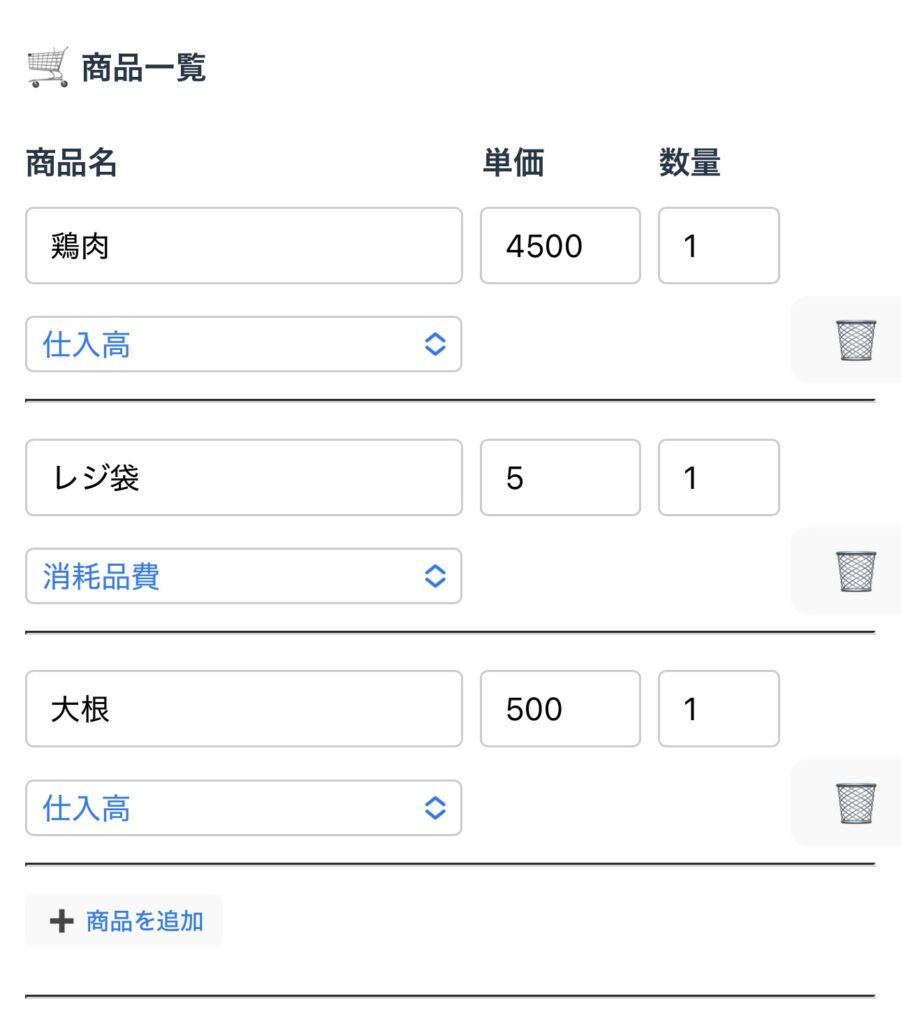Remove 大根 item via trash icon
The height and width of the screenshot is (1024, 901).
coord(855,804)
